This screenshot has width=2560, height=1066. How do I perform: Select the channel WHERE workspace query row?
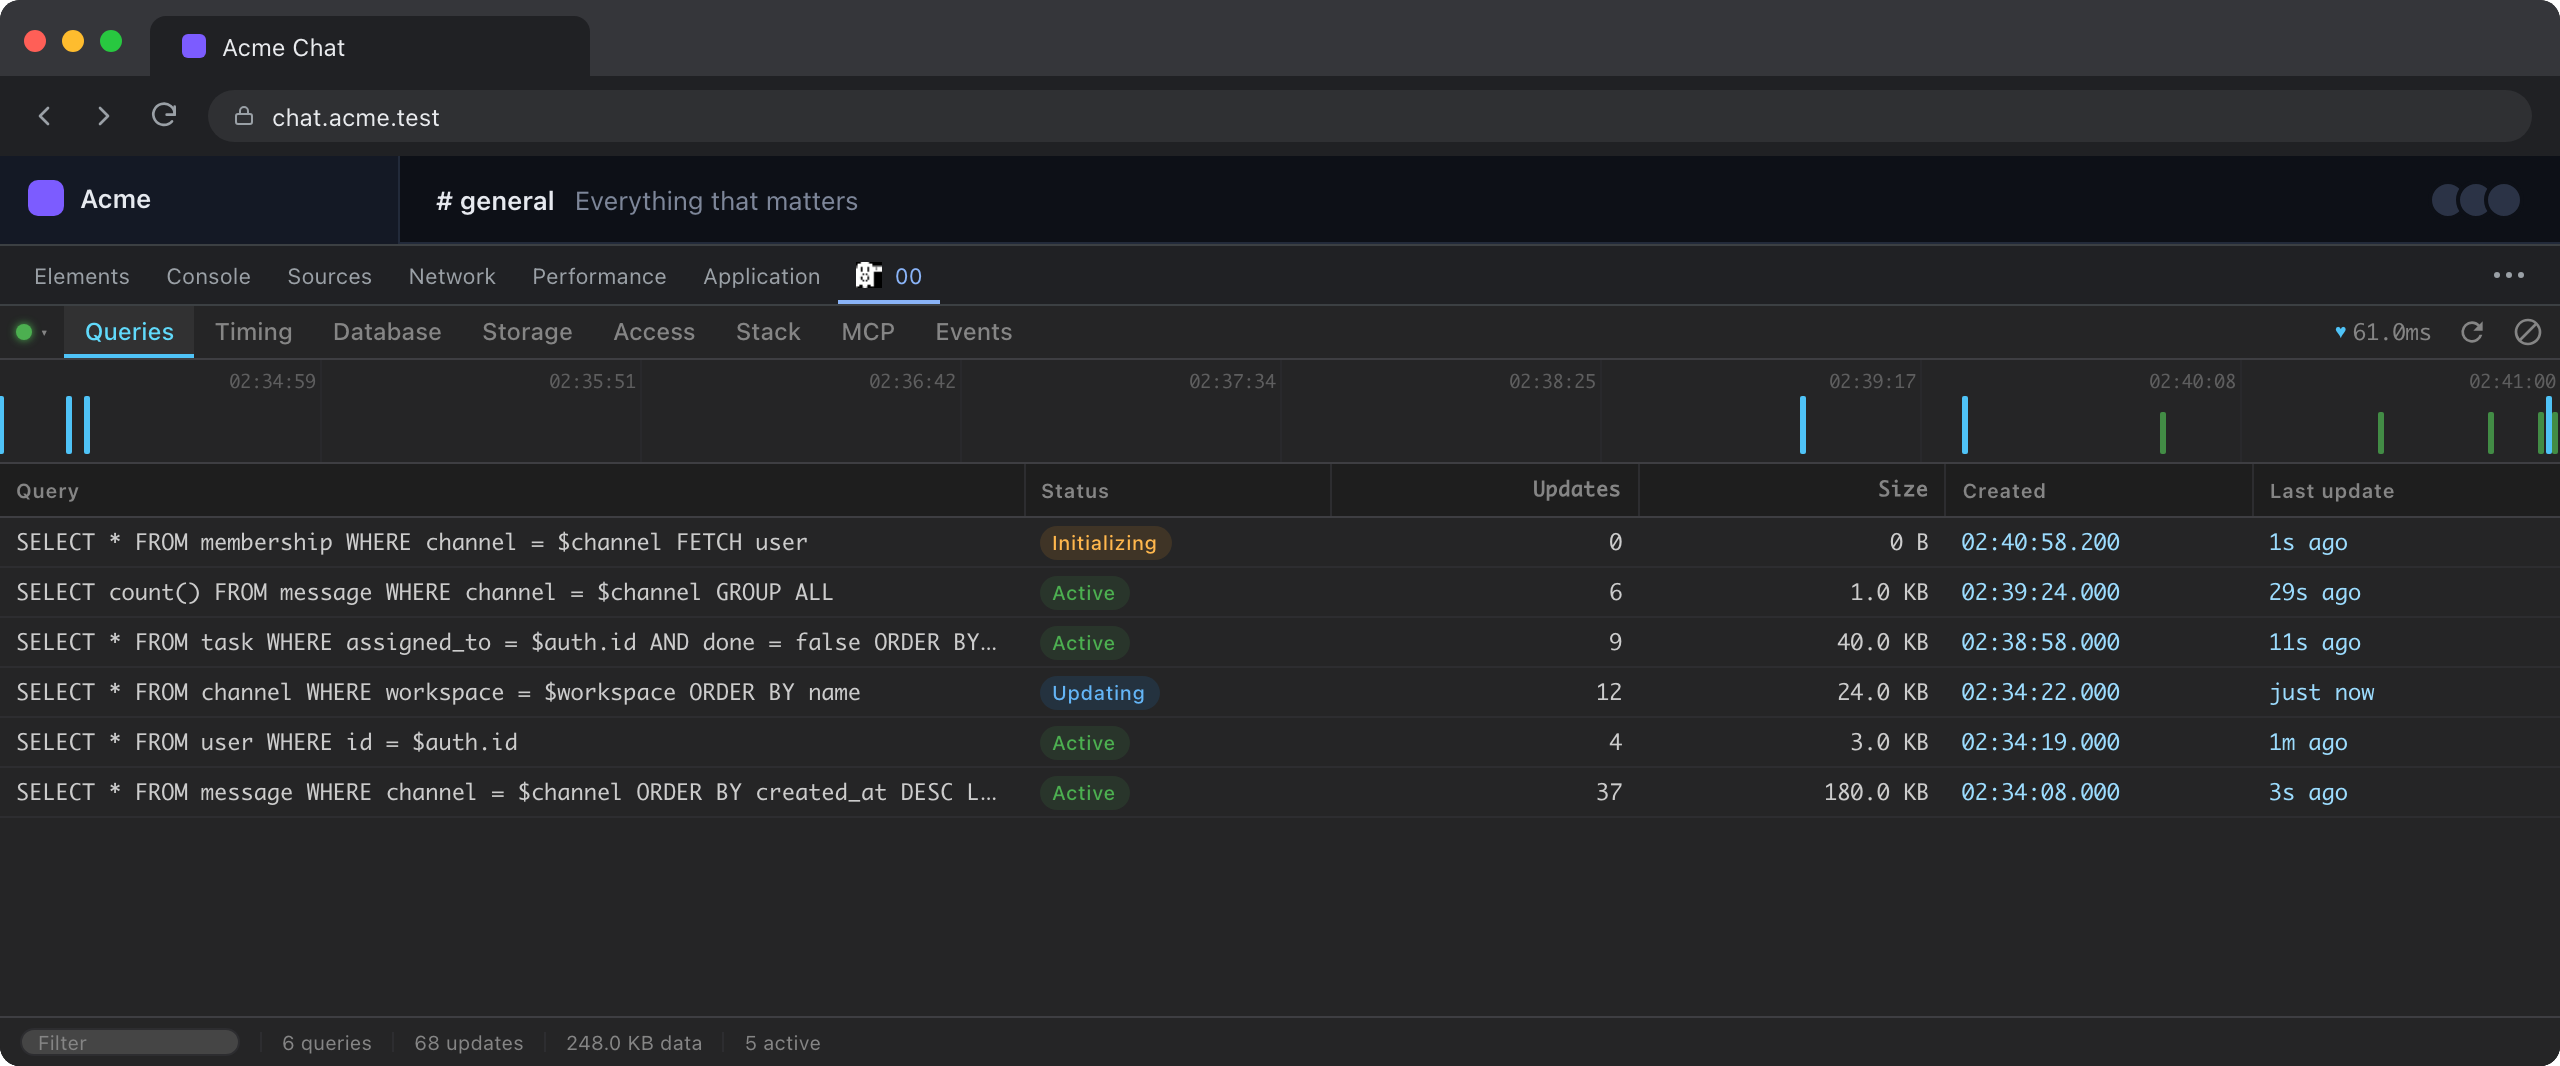tap(1280, 692)
